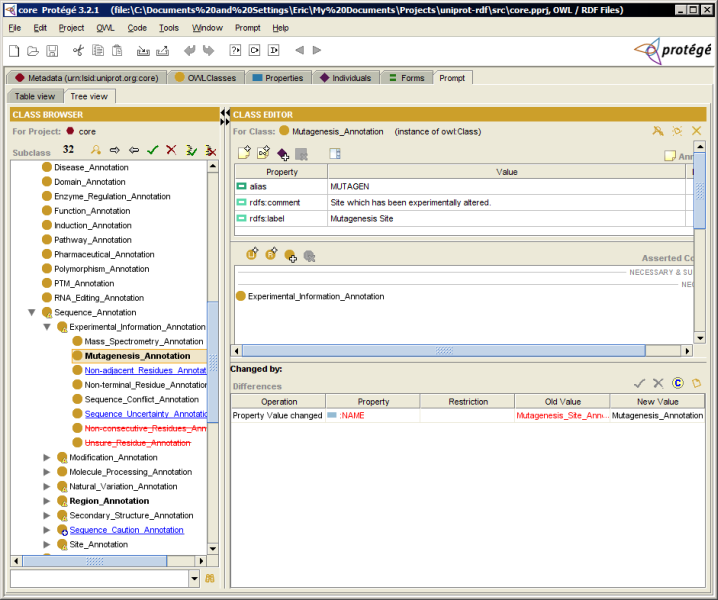Click the reject subtree changes icon

[211, 150]
